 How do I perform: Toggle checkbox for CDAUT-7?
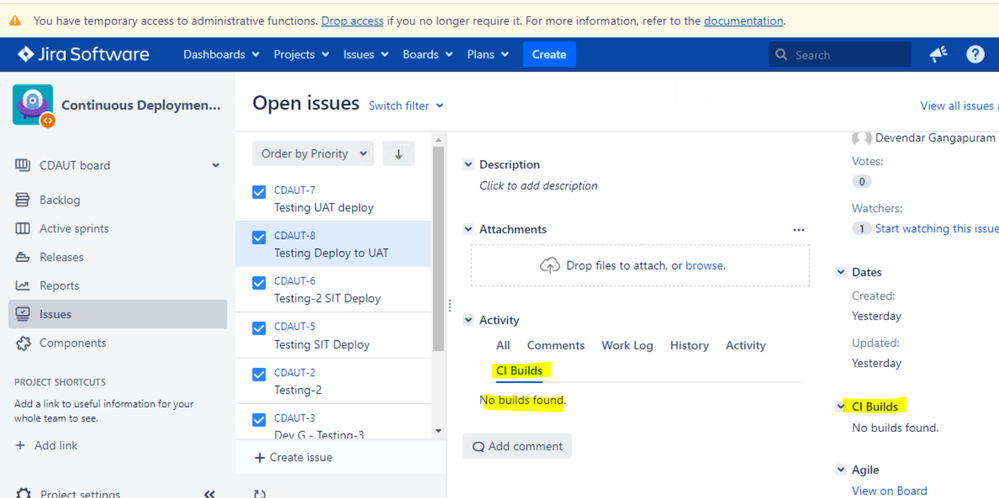click(x=259, y=192)
